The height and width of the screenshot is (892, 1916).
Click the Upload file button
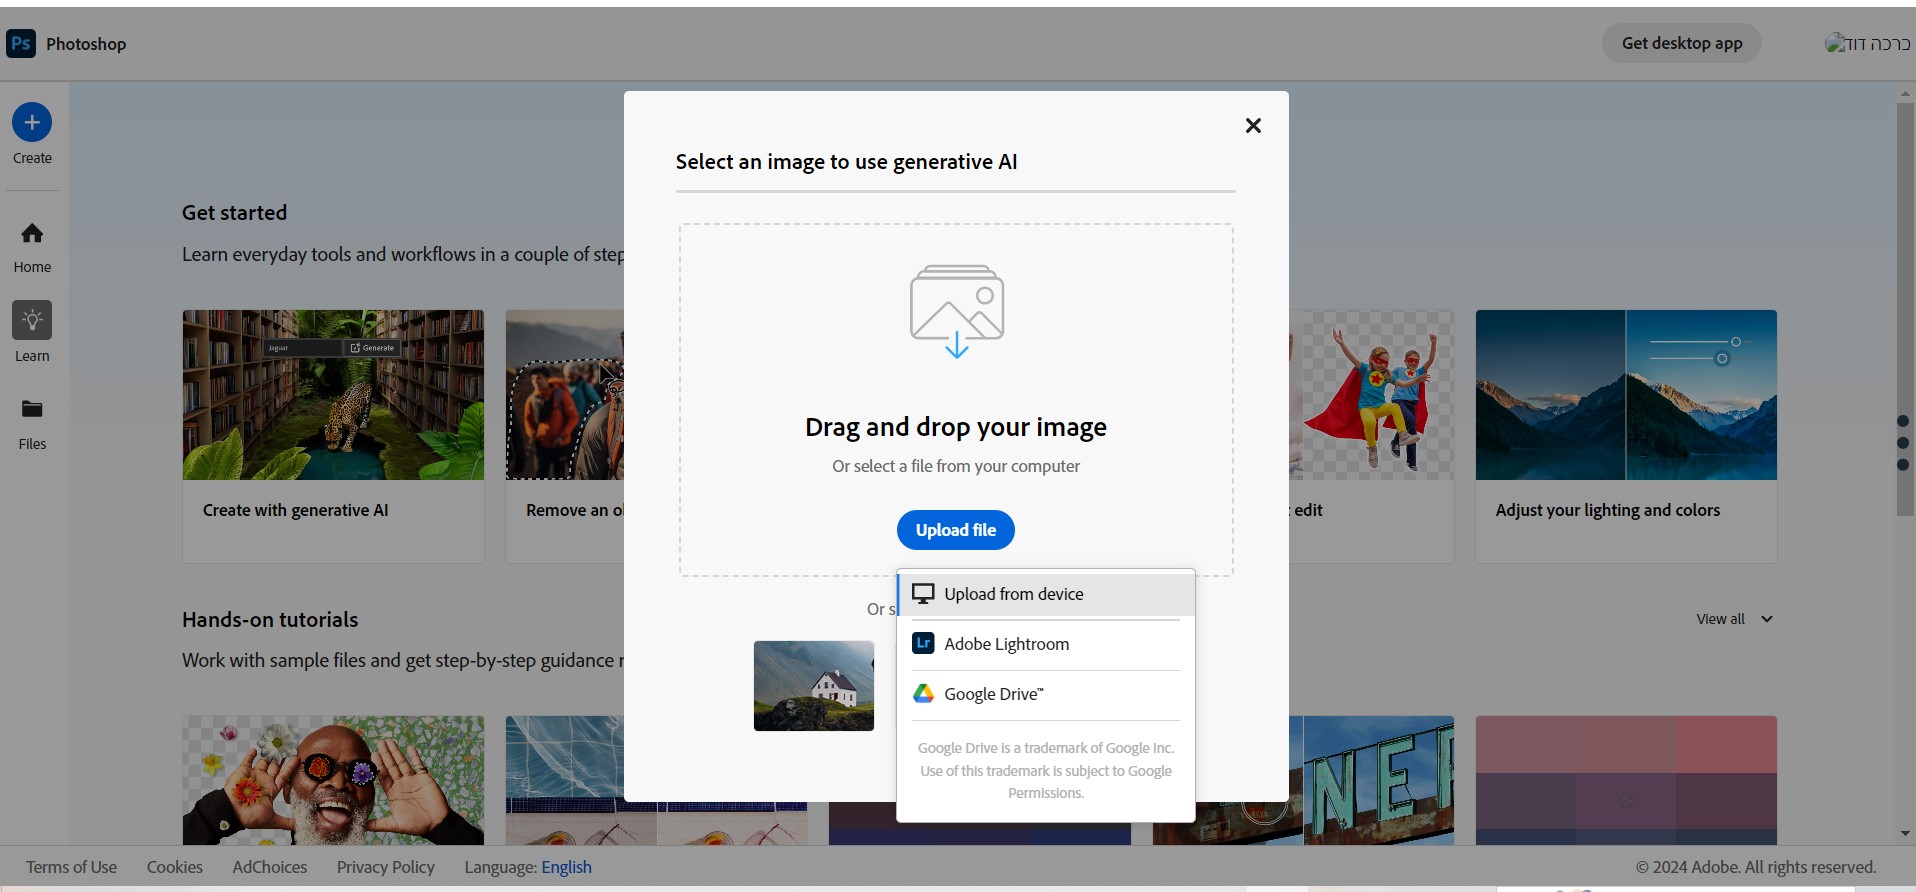point(956,530)
